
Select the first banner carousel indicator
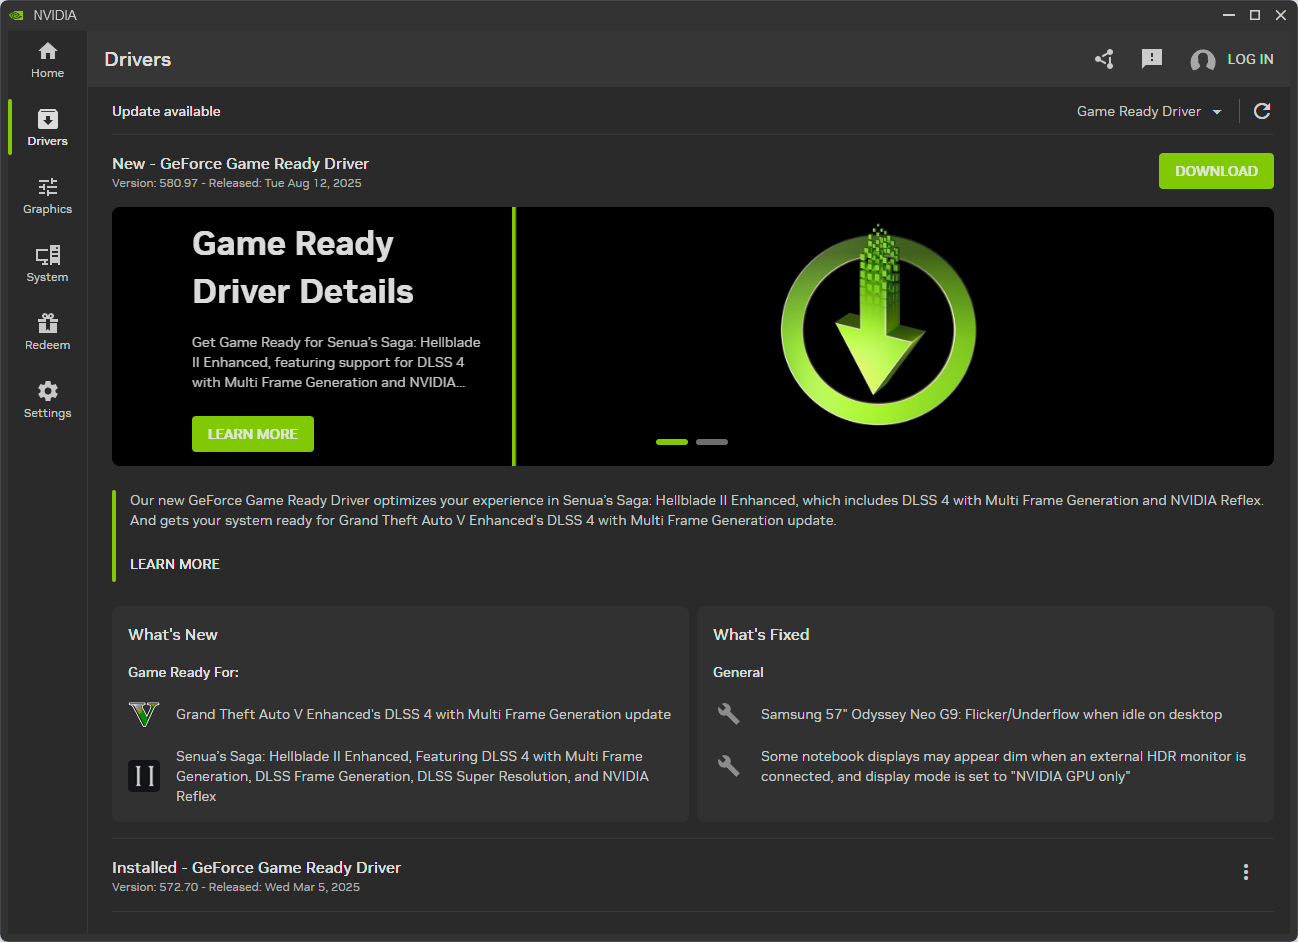[672, 442]
